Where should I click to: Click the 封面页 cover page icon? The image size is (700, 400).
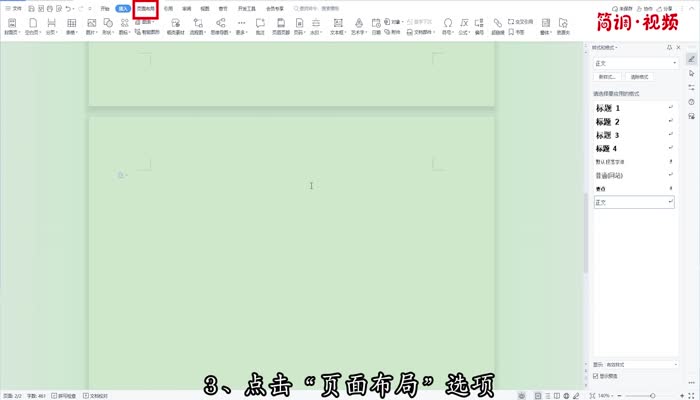click(10, 24)
